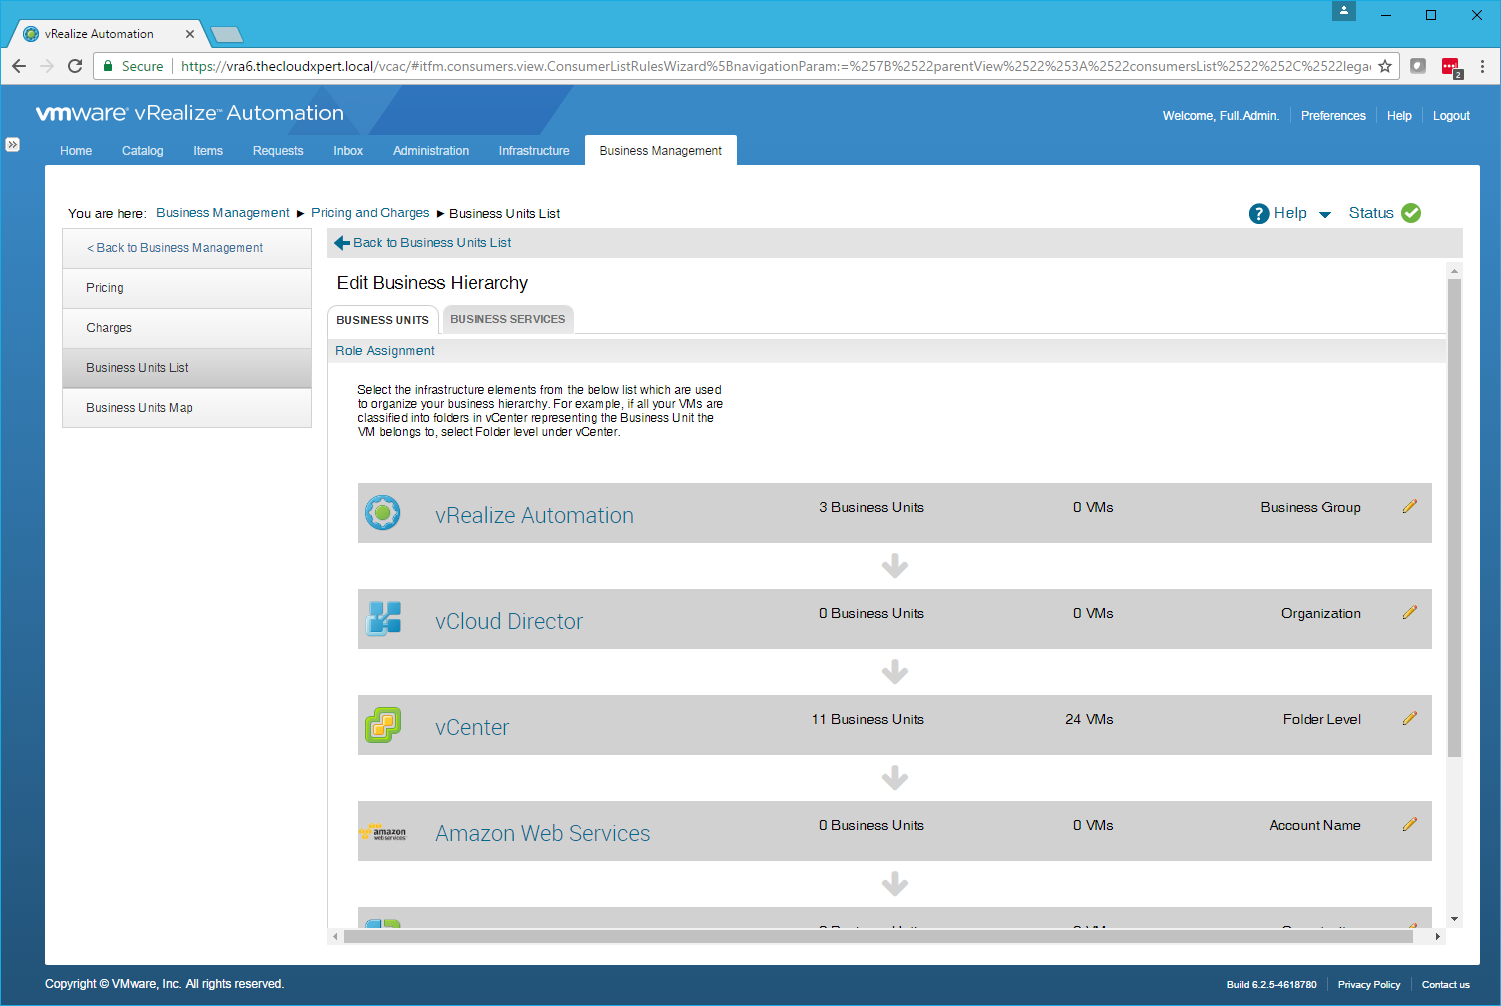Image resolution: width=1501 pixels, height=1006 pixels.
Task: Click the blue Help question mark icon
Action: [x=1259, y=213]
